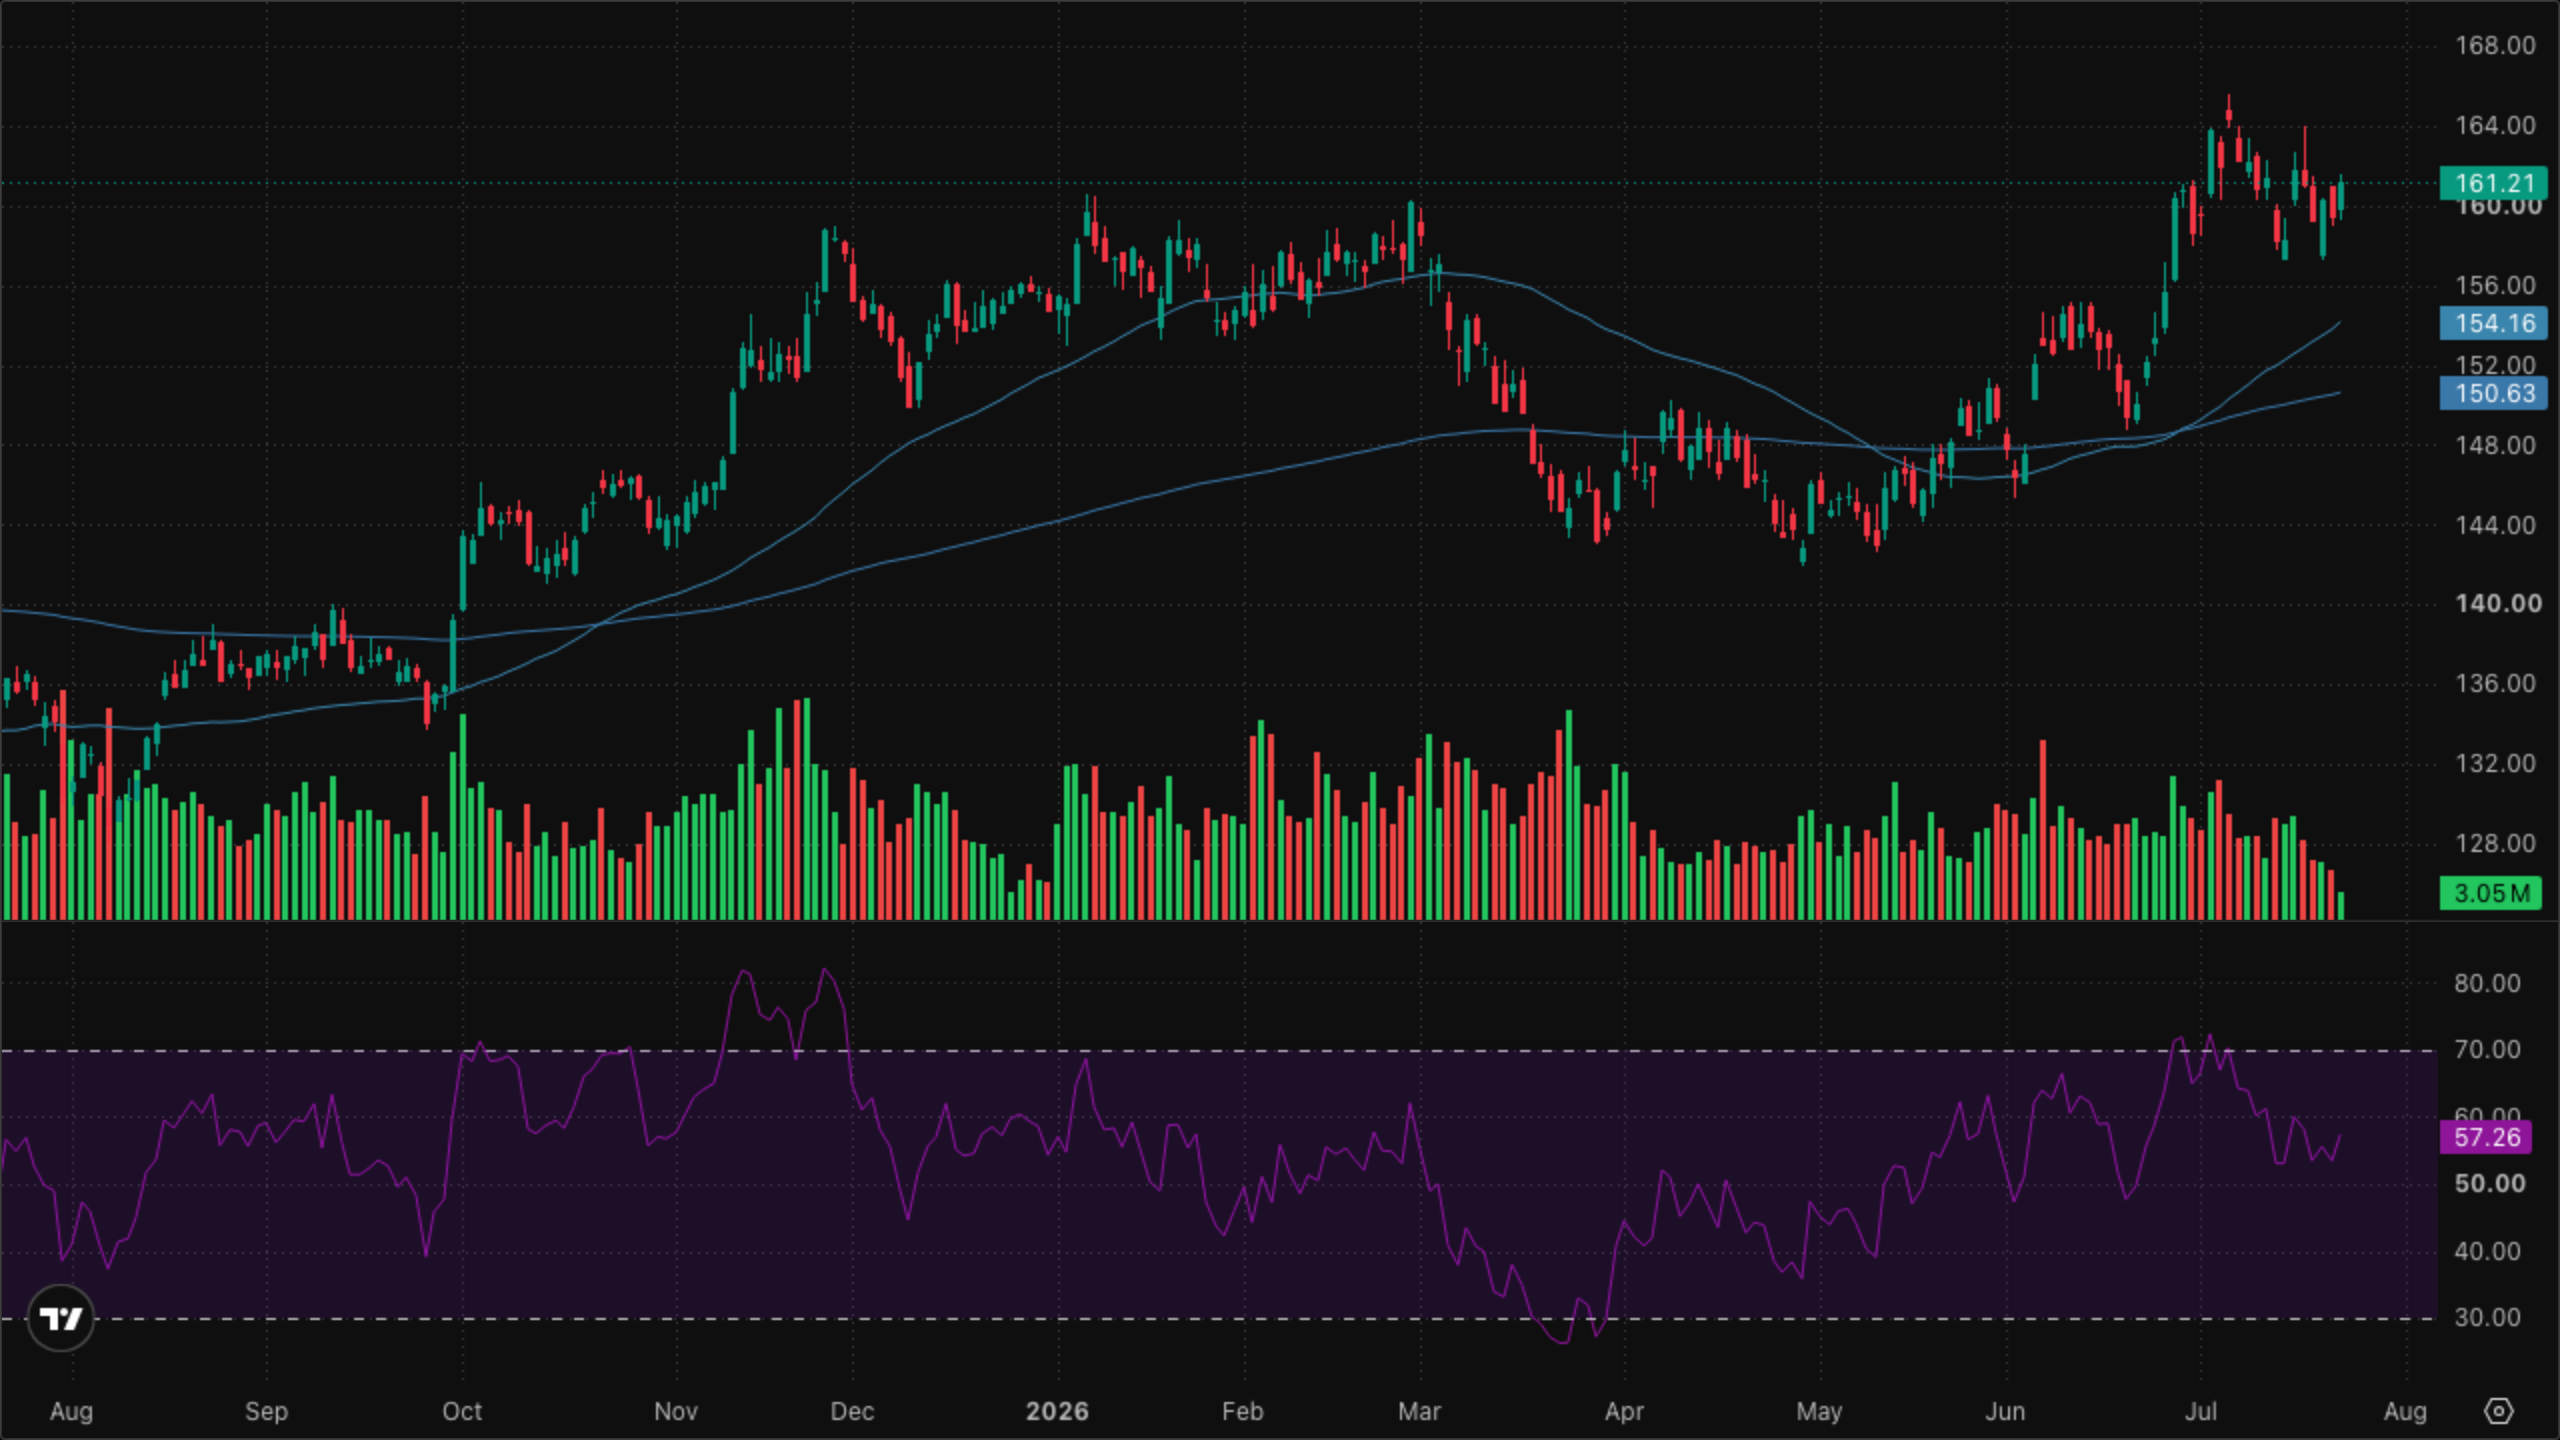Click the Mar label on time axis
The image size is (2560, 1440).
pos(1419,1411)
